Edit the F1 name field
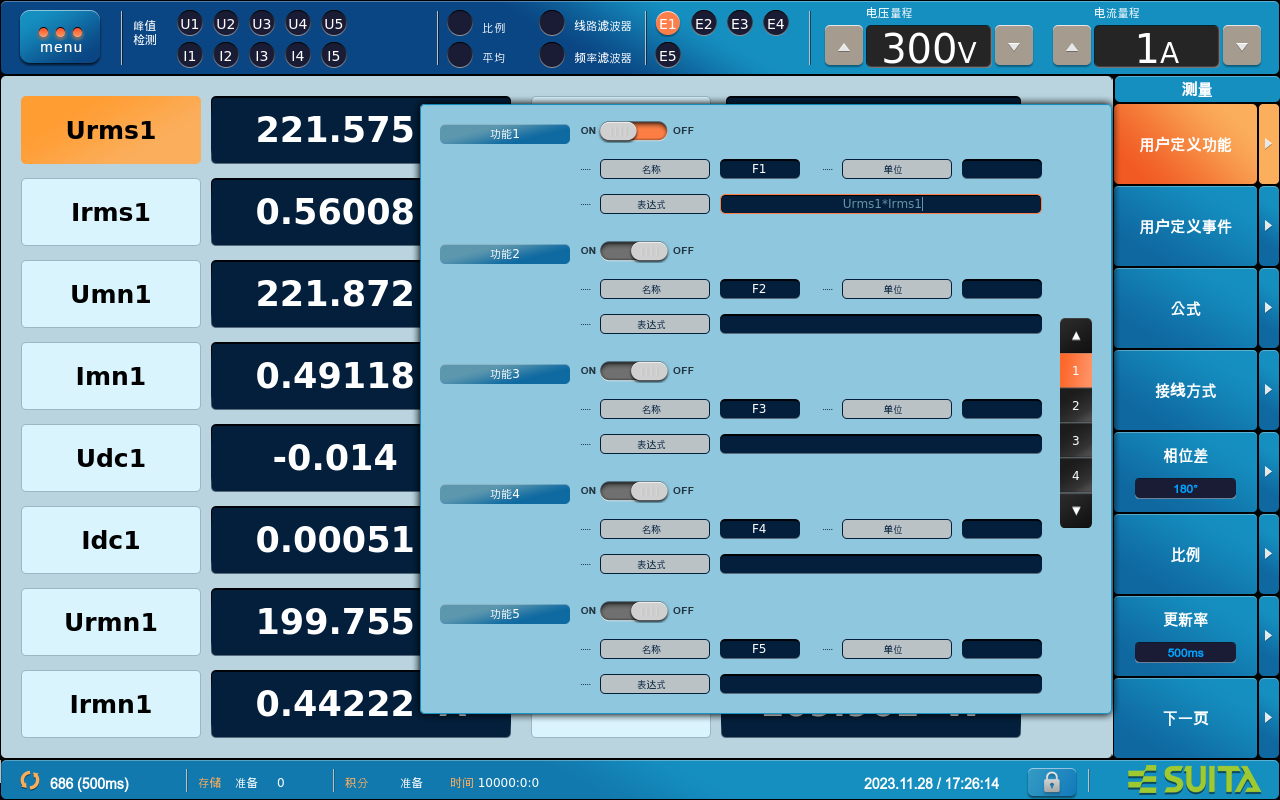The image size is (1280, 800). 760,169
